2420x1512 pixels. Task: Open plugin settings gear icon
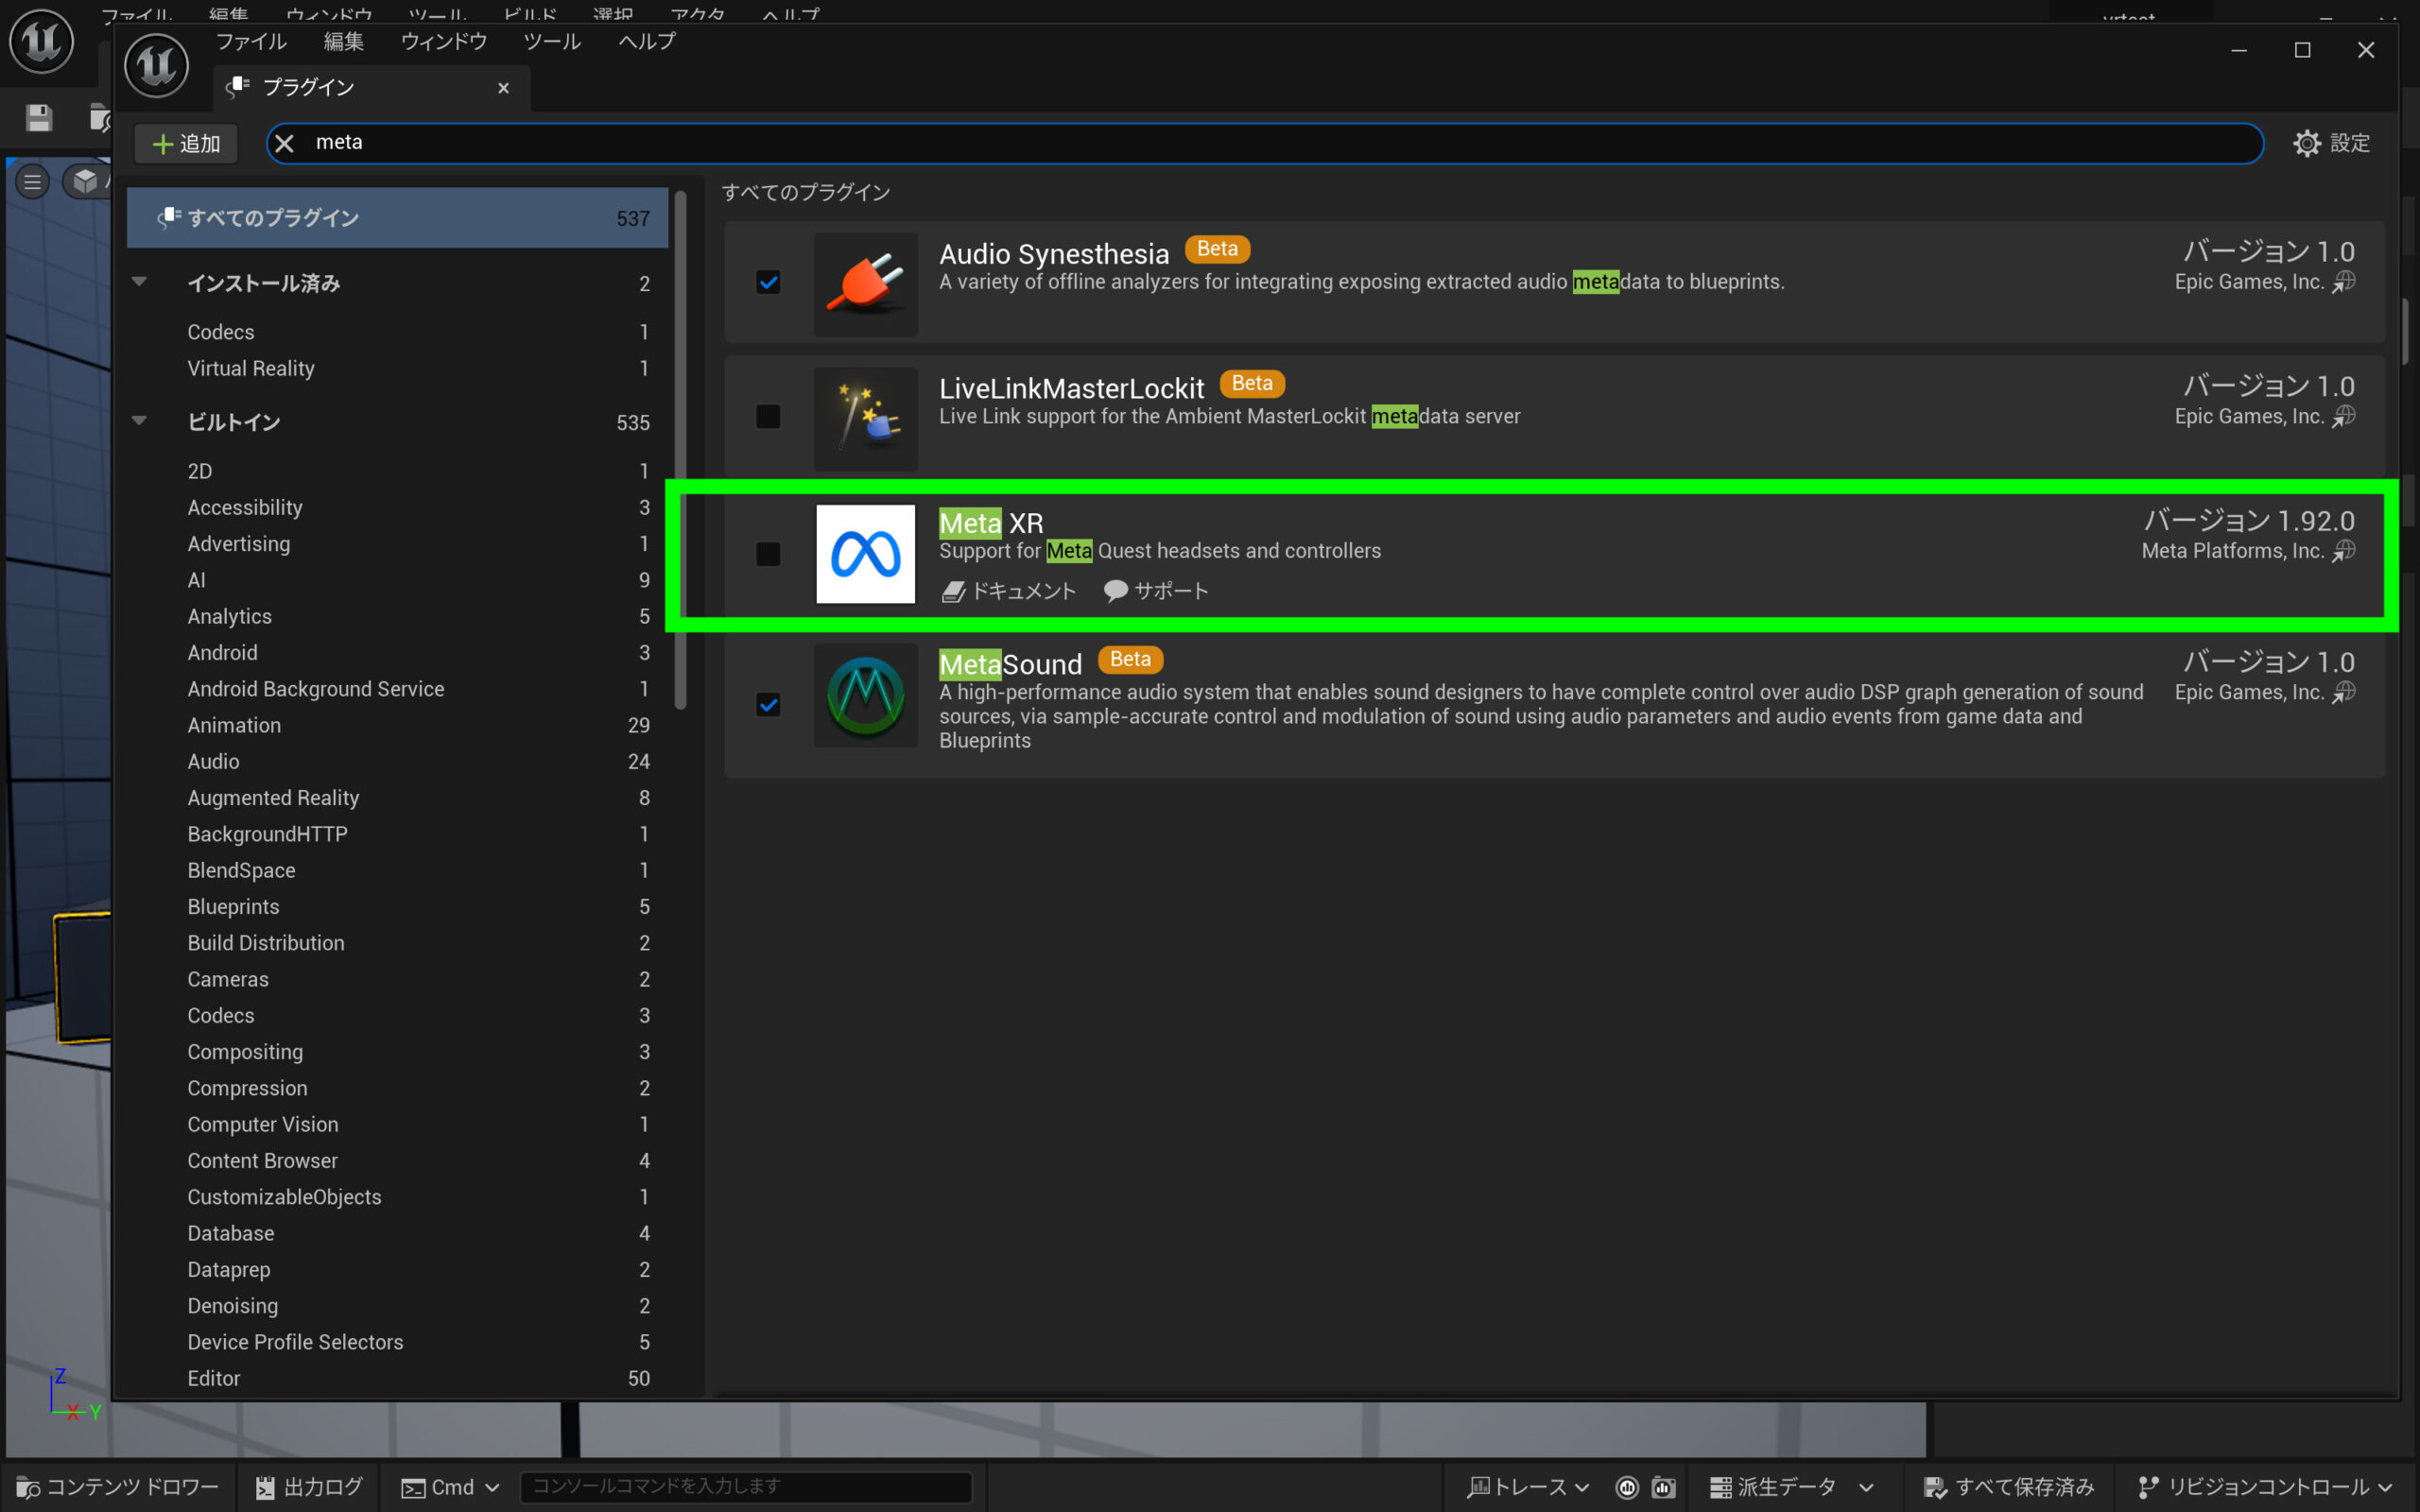coord(2306,143)
